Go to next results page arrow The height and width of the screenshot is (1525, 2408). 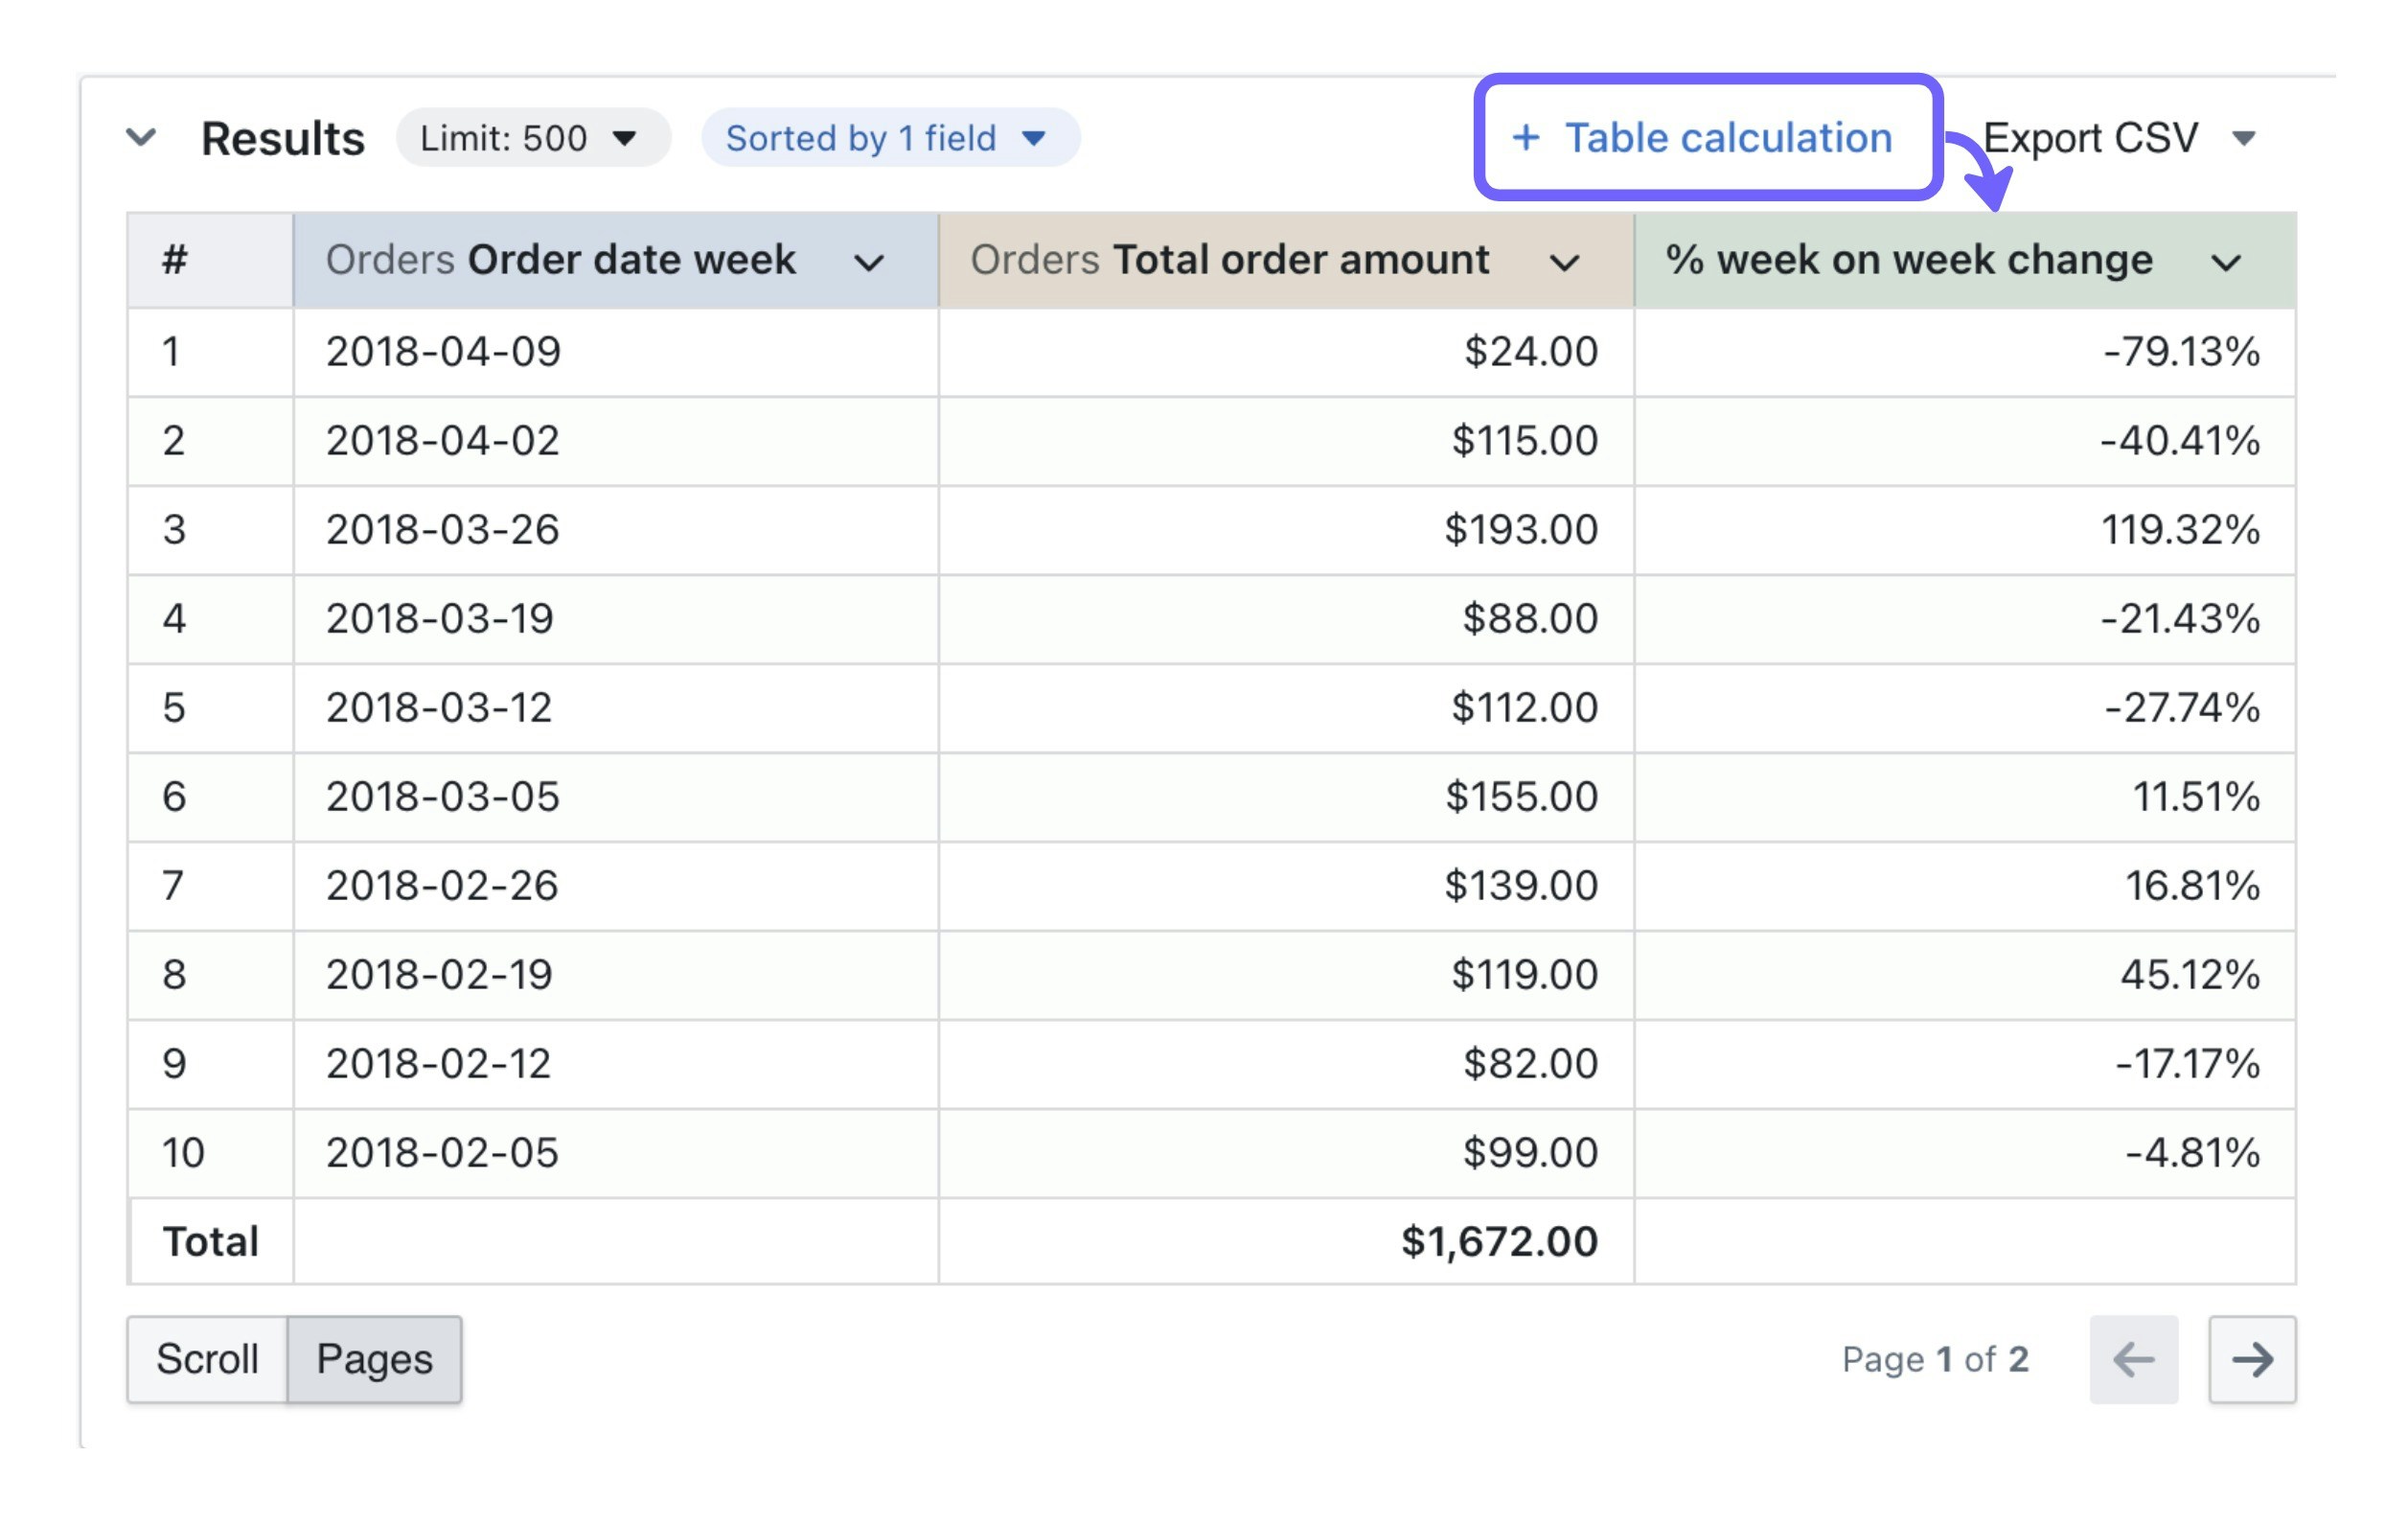(2252, 1359)
